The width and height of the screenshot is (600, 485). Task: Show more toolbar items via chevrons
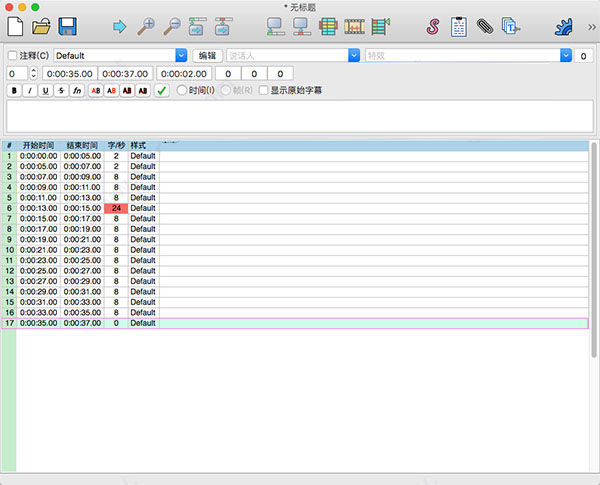pos(592,27)
